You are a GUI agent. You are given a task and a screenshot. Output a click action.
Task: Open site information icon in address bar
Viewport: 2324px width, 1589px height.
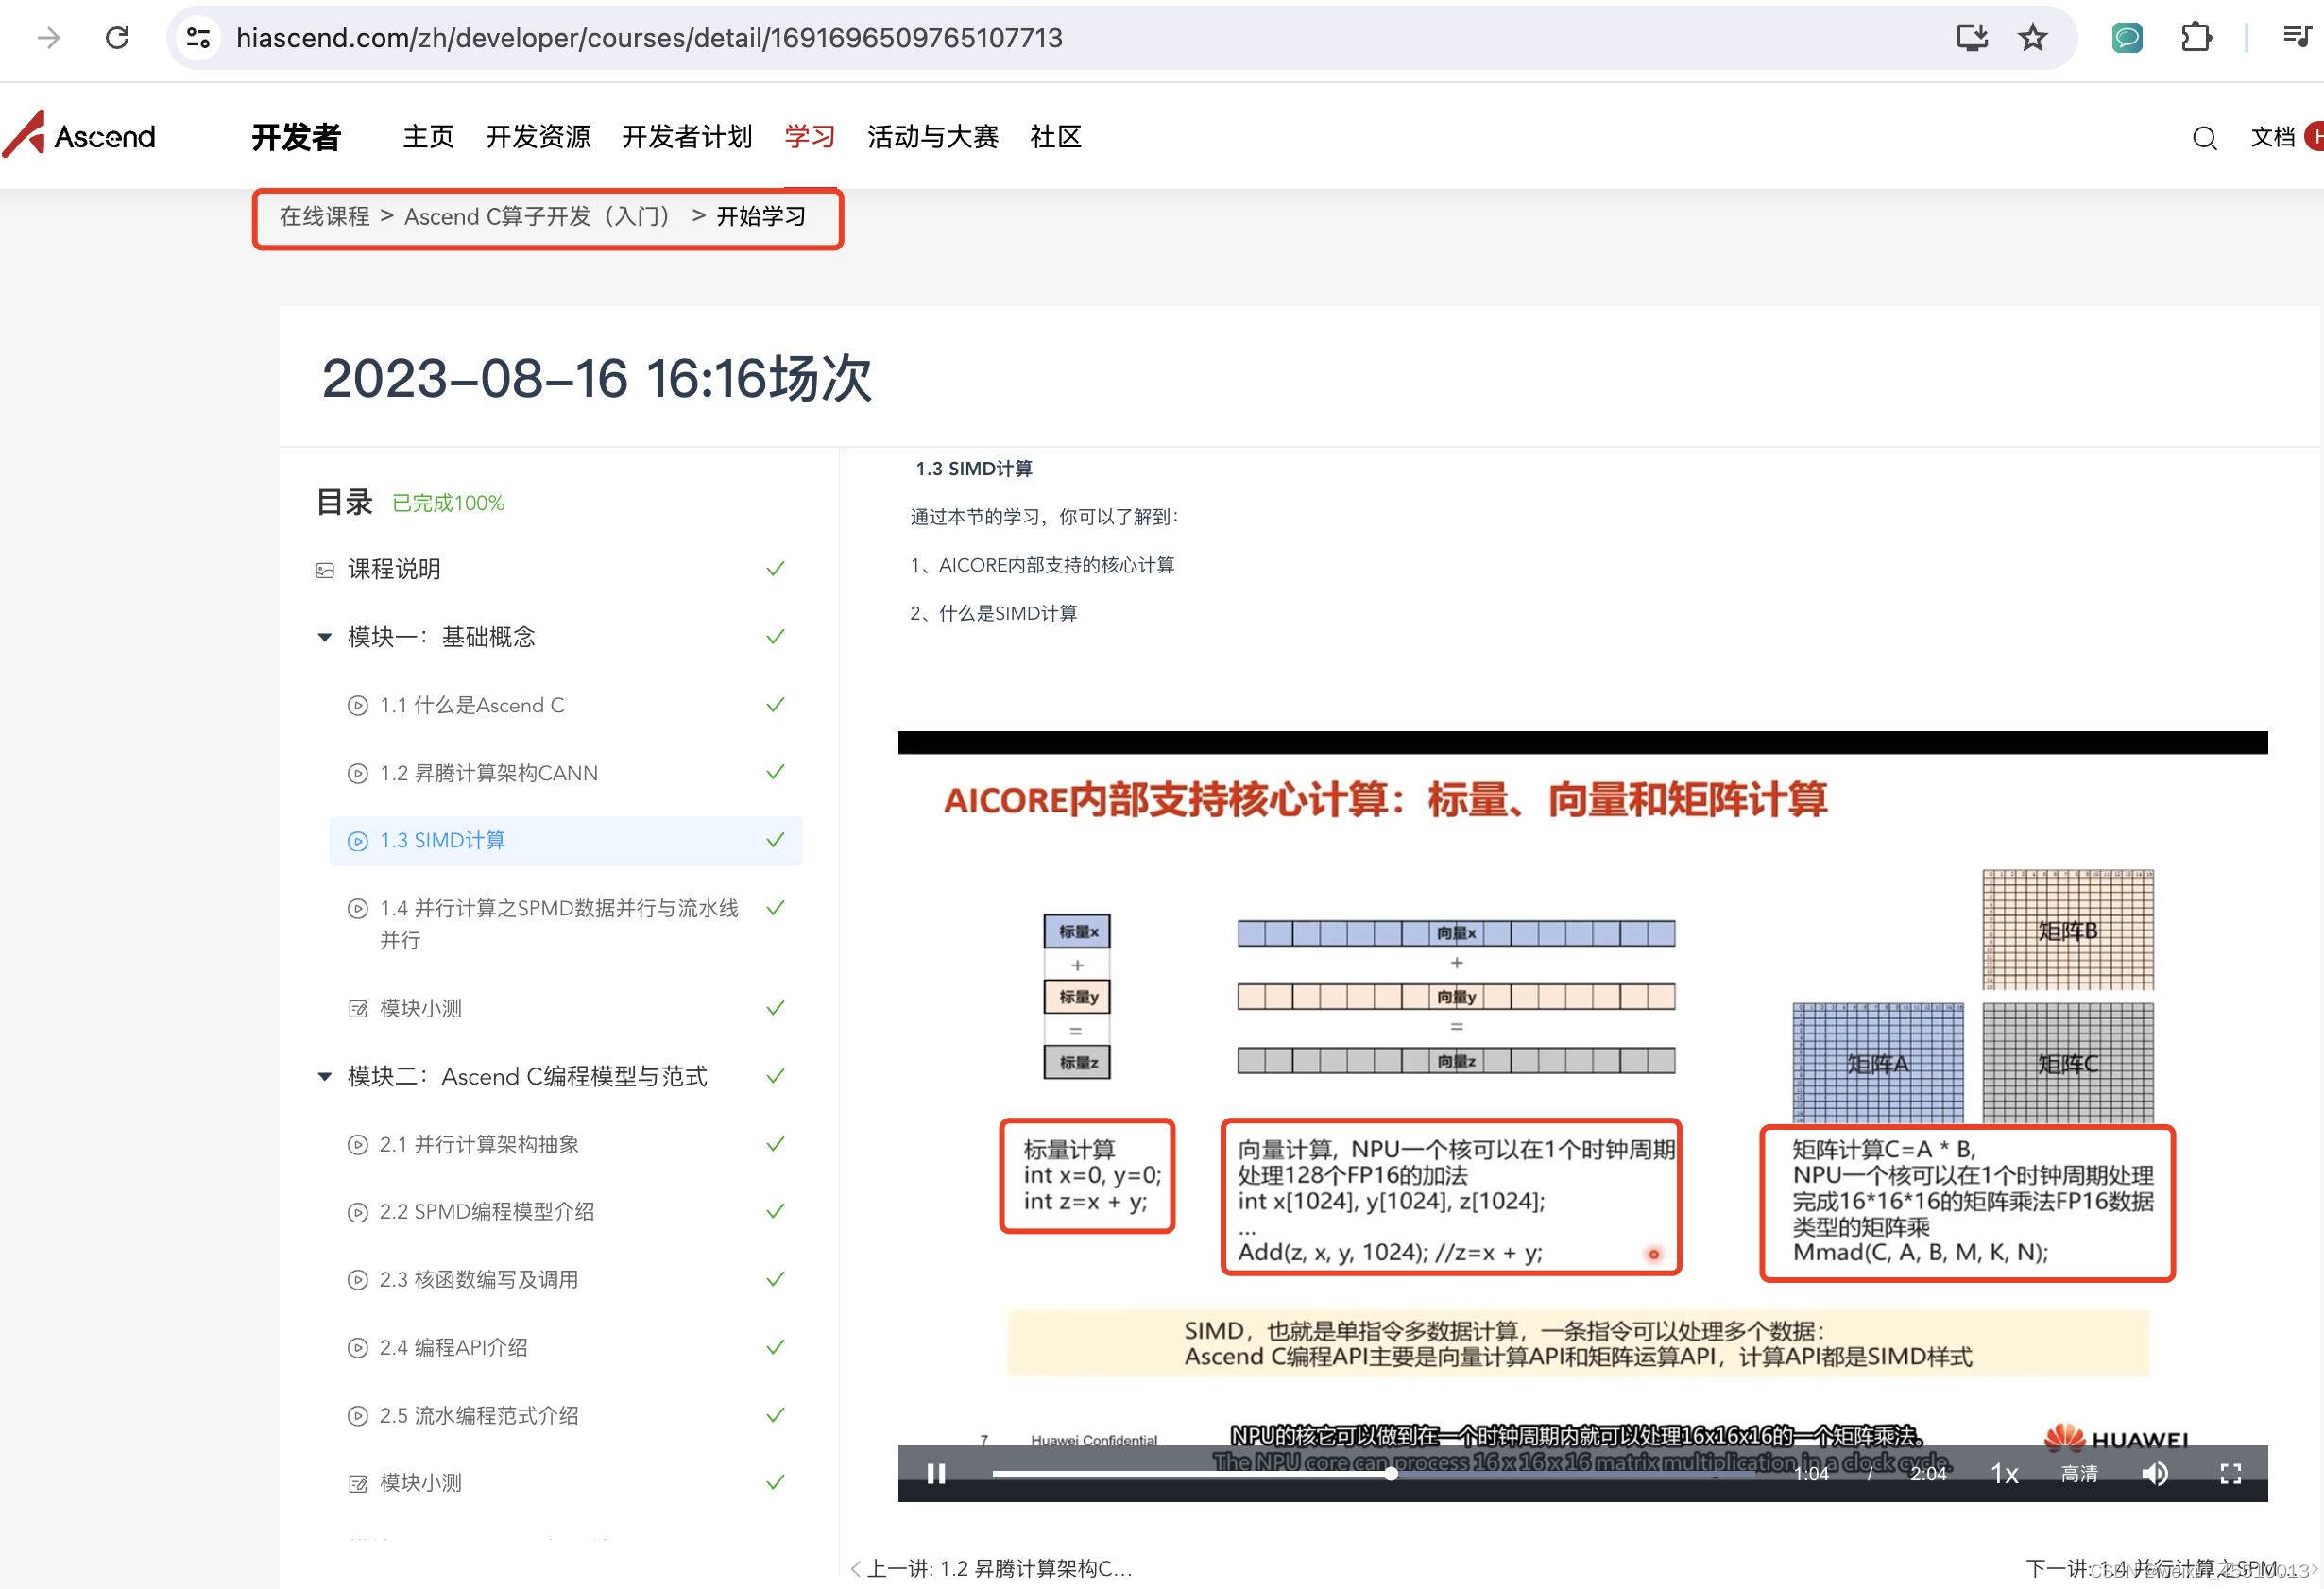coord(198,38)
